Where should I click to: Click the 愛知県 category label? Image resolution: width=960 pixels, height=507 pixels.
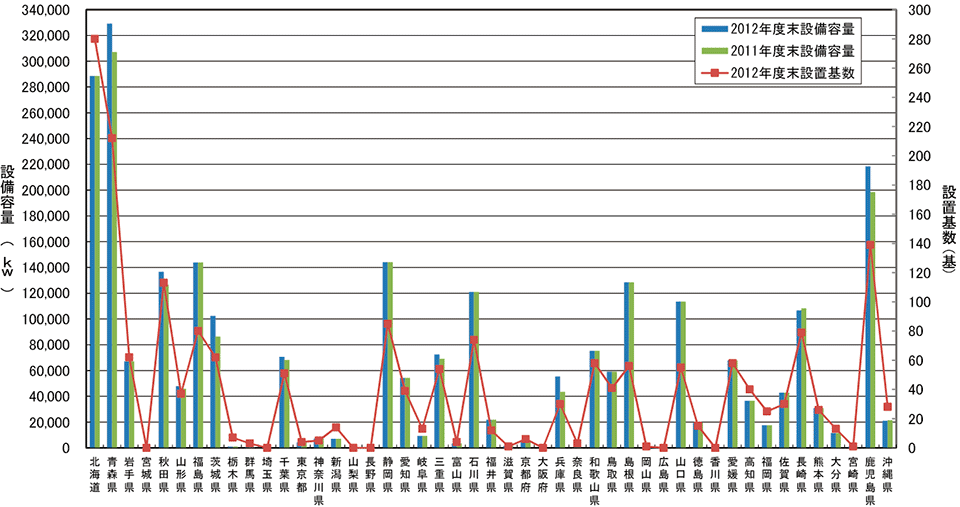tap(405, 473)
